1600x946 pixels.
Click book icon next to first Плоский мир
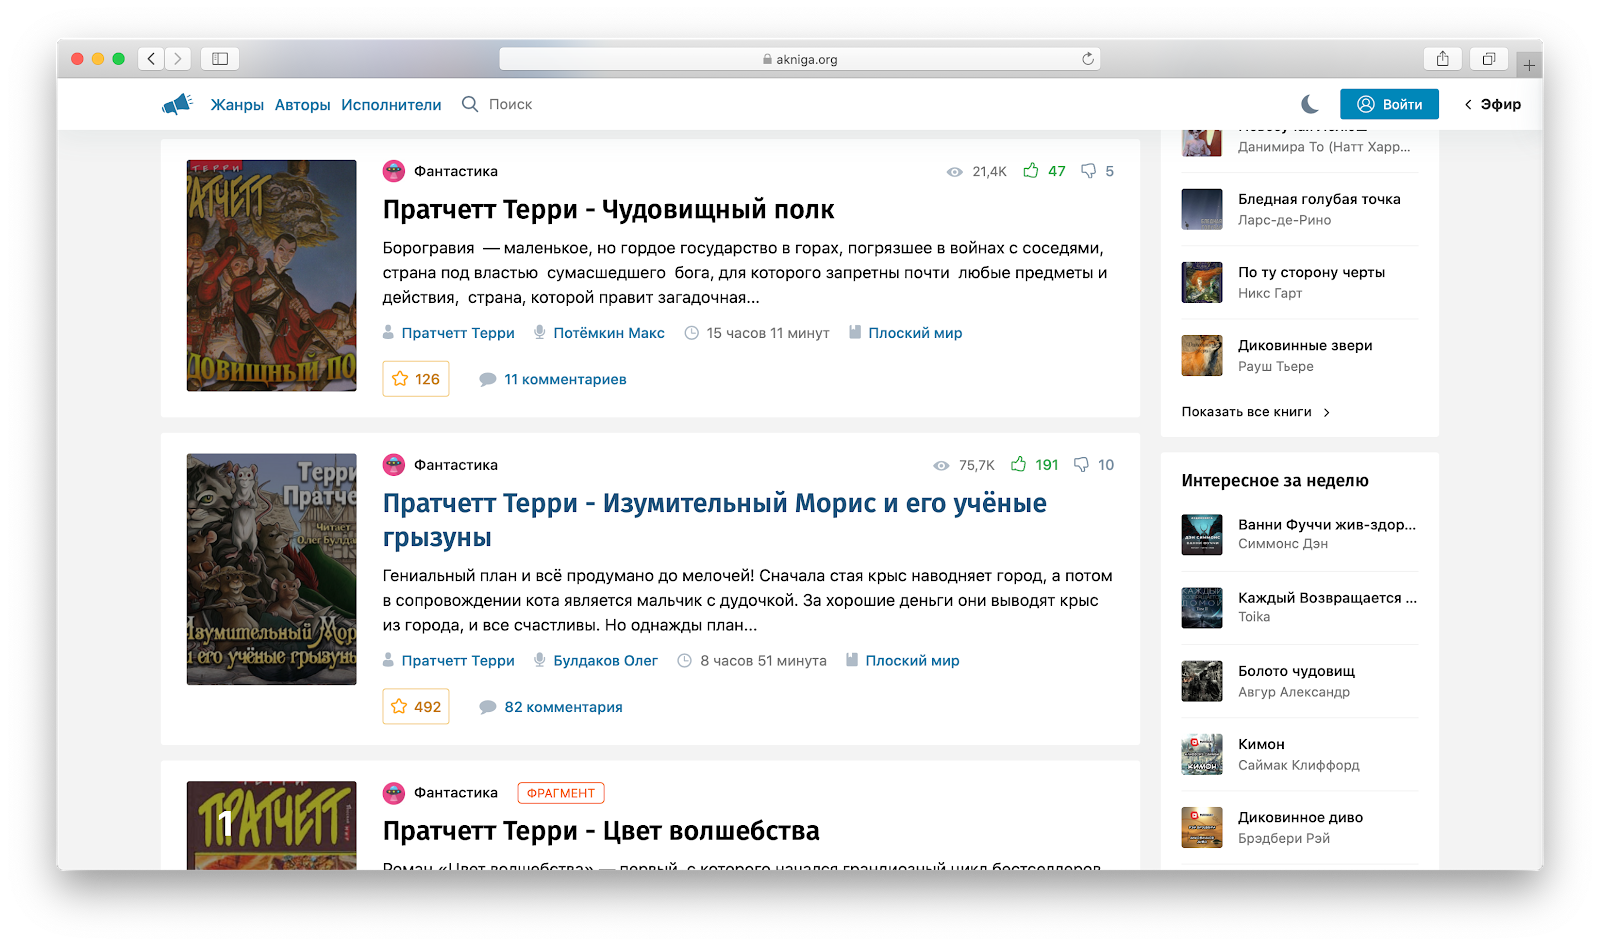(x=855, y=332)
